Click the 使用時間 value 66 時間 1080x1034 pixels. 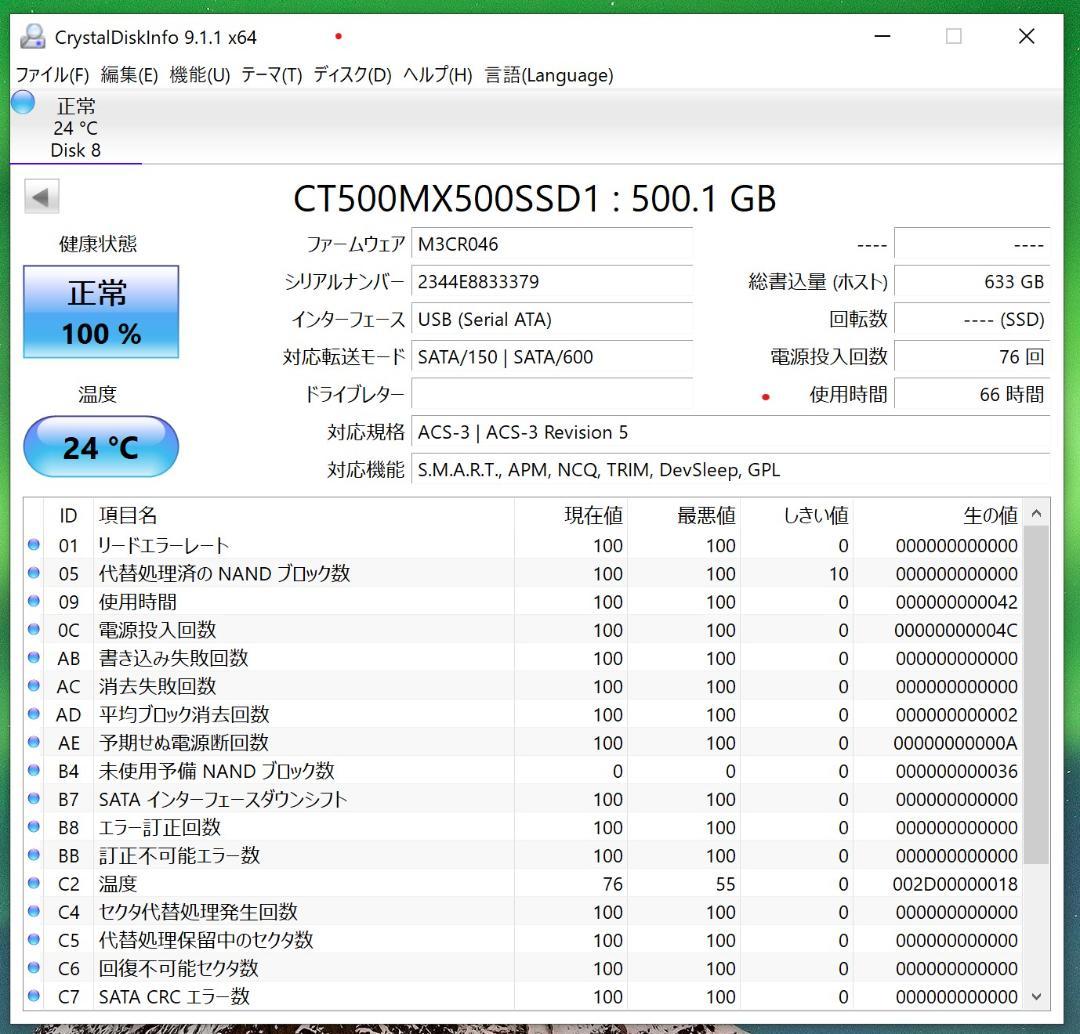pos(972,395)
